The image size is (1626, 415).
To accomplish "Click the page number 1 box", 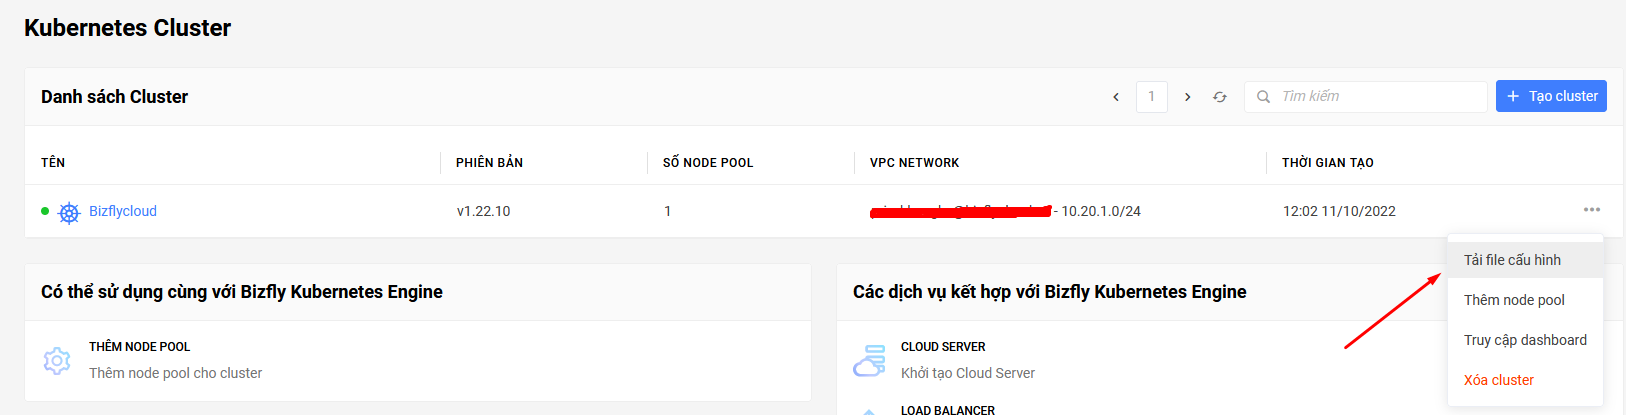I will [x=1152, y=97].
